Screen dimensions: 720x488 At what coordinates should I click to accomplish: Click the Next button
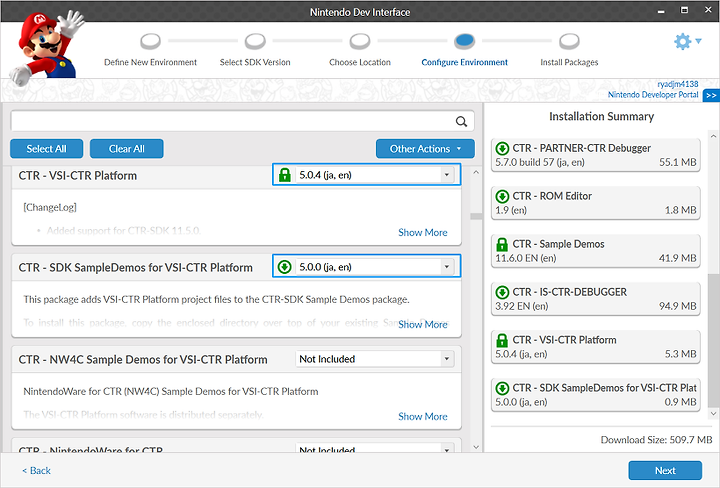pyautogui.click(x=665, y=471)
